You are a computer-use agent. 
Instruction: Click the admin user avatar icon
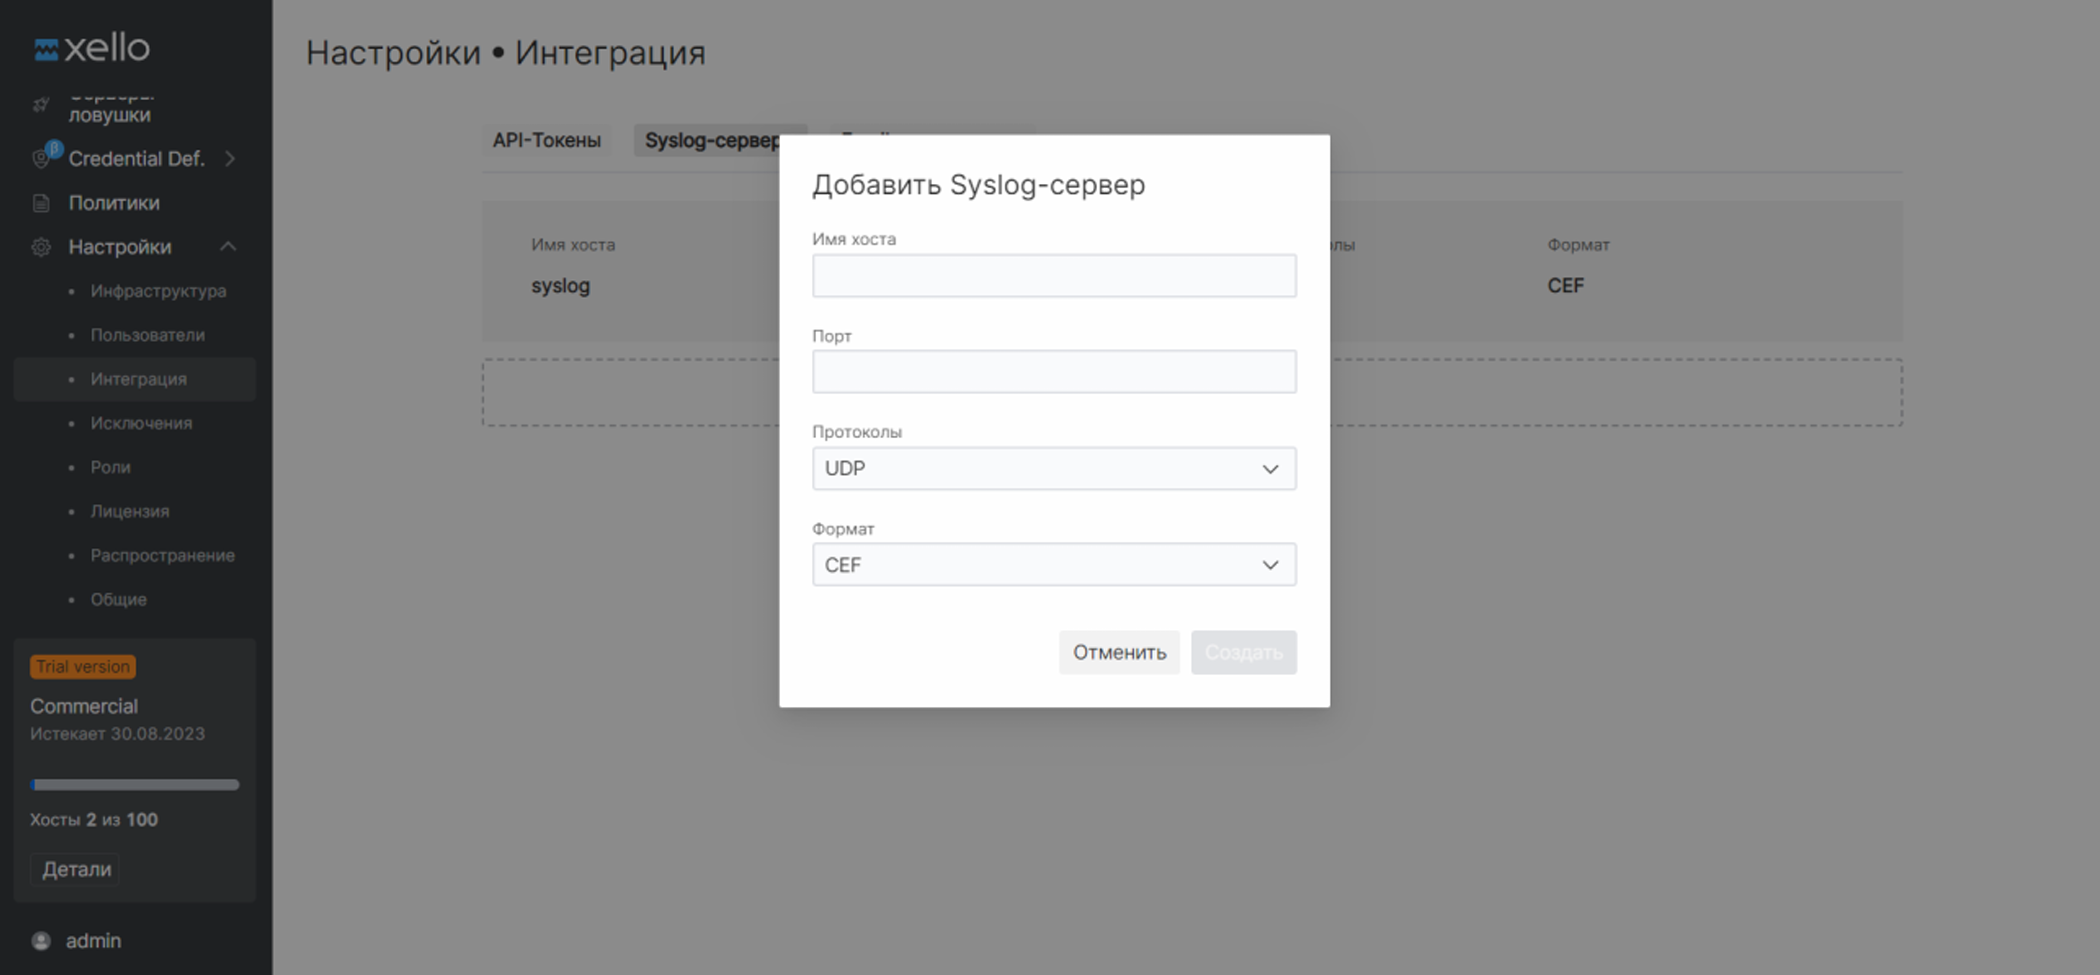click(x=40, y=940)
